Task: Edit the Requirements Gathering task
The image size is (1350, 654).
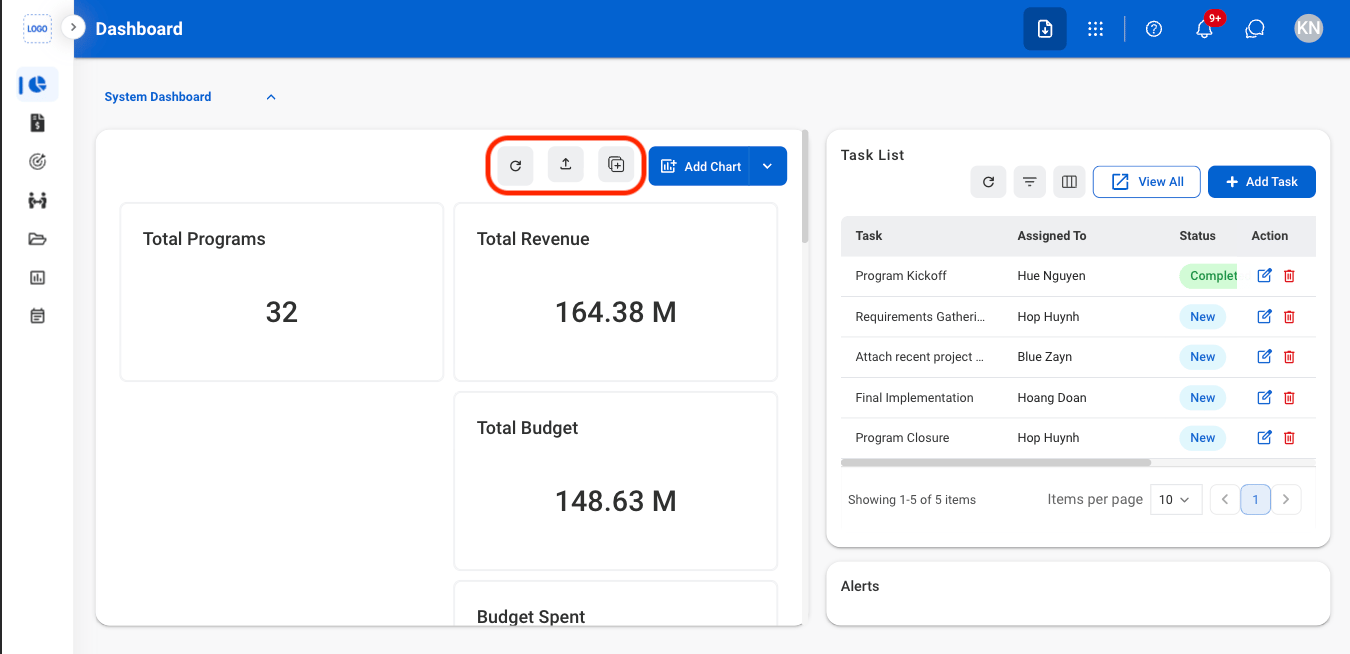Action: (x=1264, y=317)
